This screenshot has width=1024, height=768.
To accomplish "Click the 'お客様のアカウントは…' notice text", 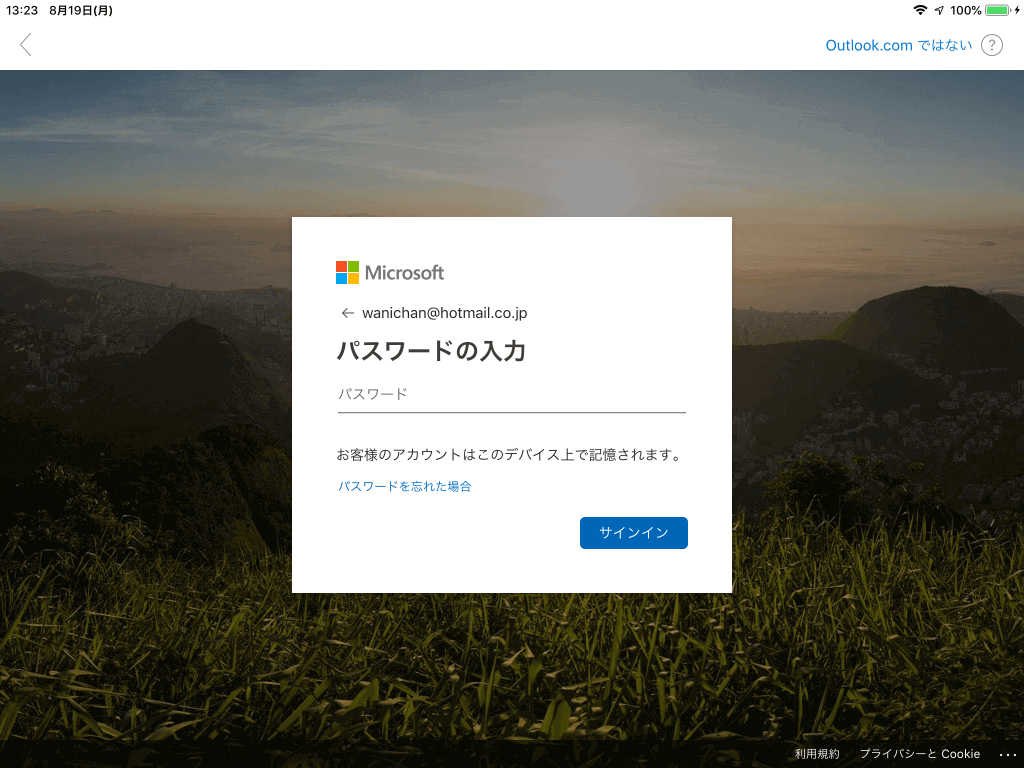I will coord(509,455).
